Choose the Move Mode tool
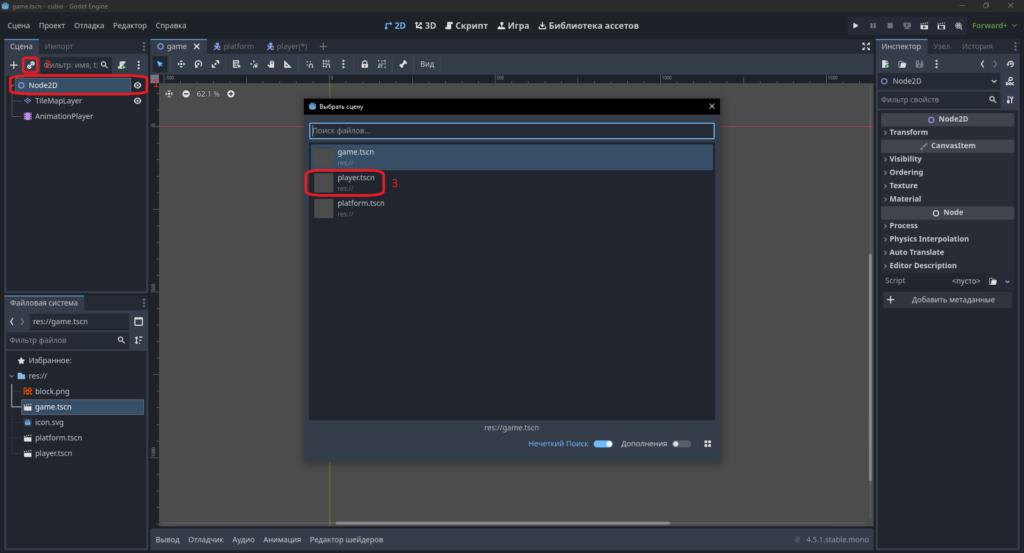The width and height of the screenshot is (1024, 553). pos(181,64)
